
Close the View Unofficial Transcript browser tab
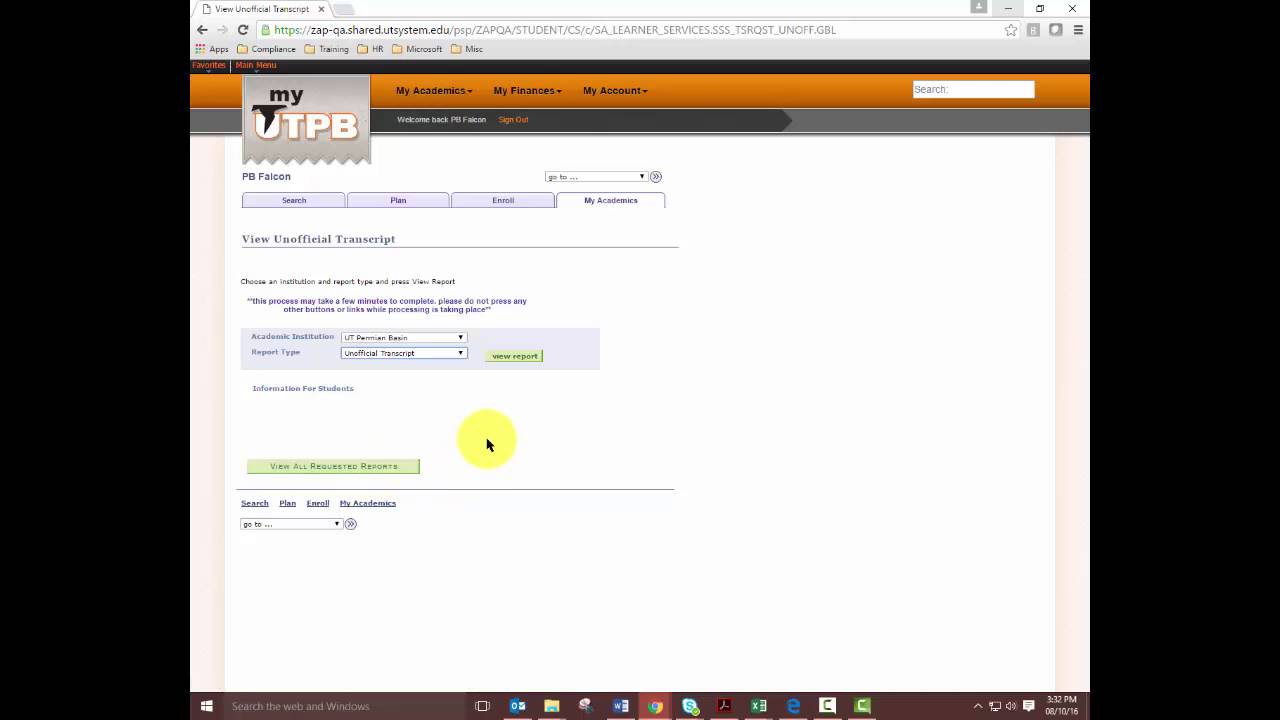tap(322, 9)
